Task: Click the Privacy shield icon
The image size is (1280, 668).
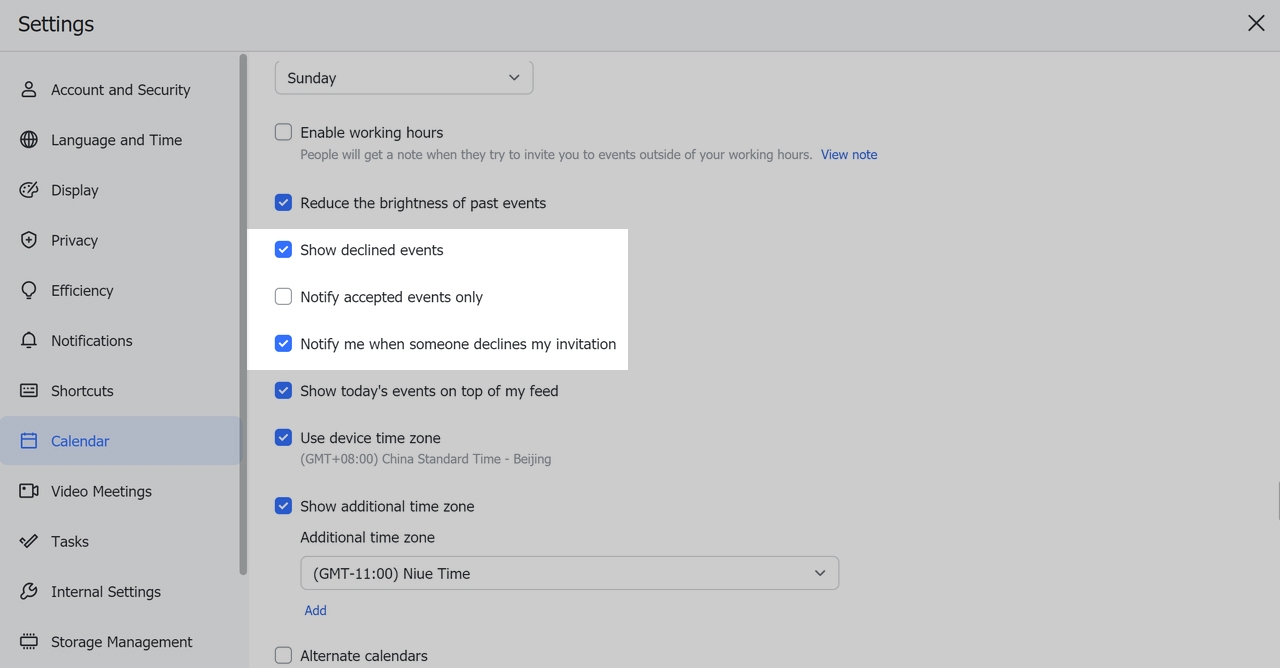Action: (x=29, y=240)
